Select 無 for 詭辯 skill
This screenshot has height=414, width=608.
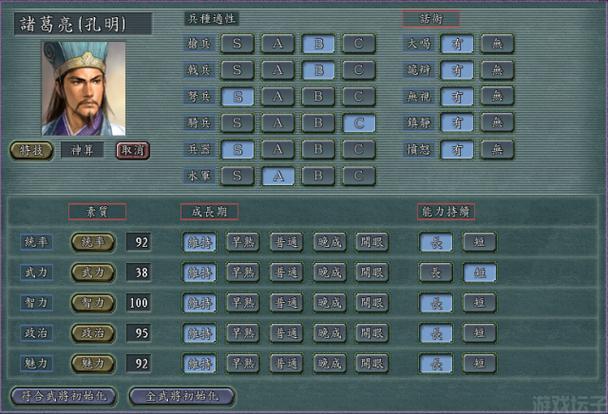pos(495,71)
